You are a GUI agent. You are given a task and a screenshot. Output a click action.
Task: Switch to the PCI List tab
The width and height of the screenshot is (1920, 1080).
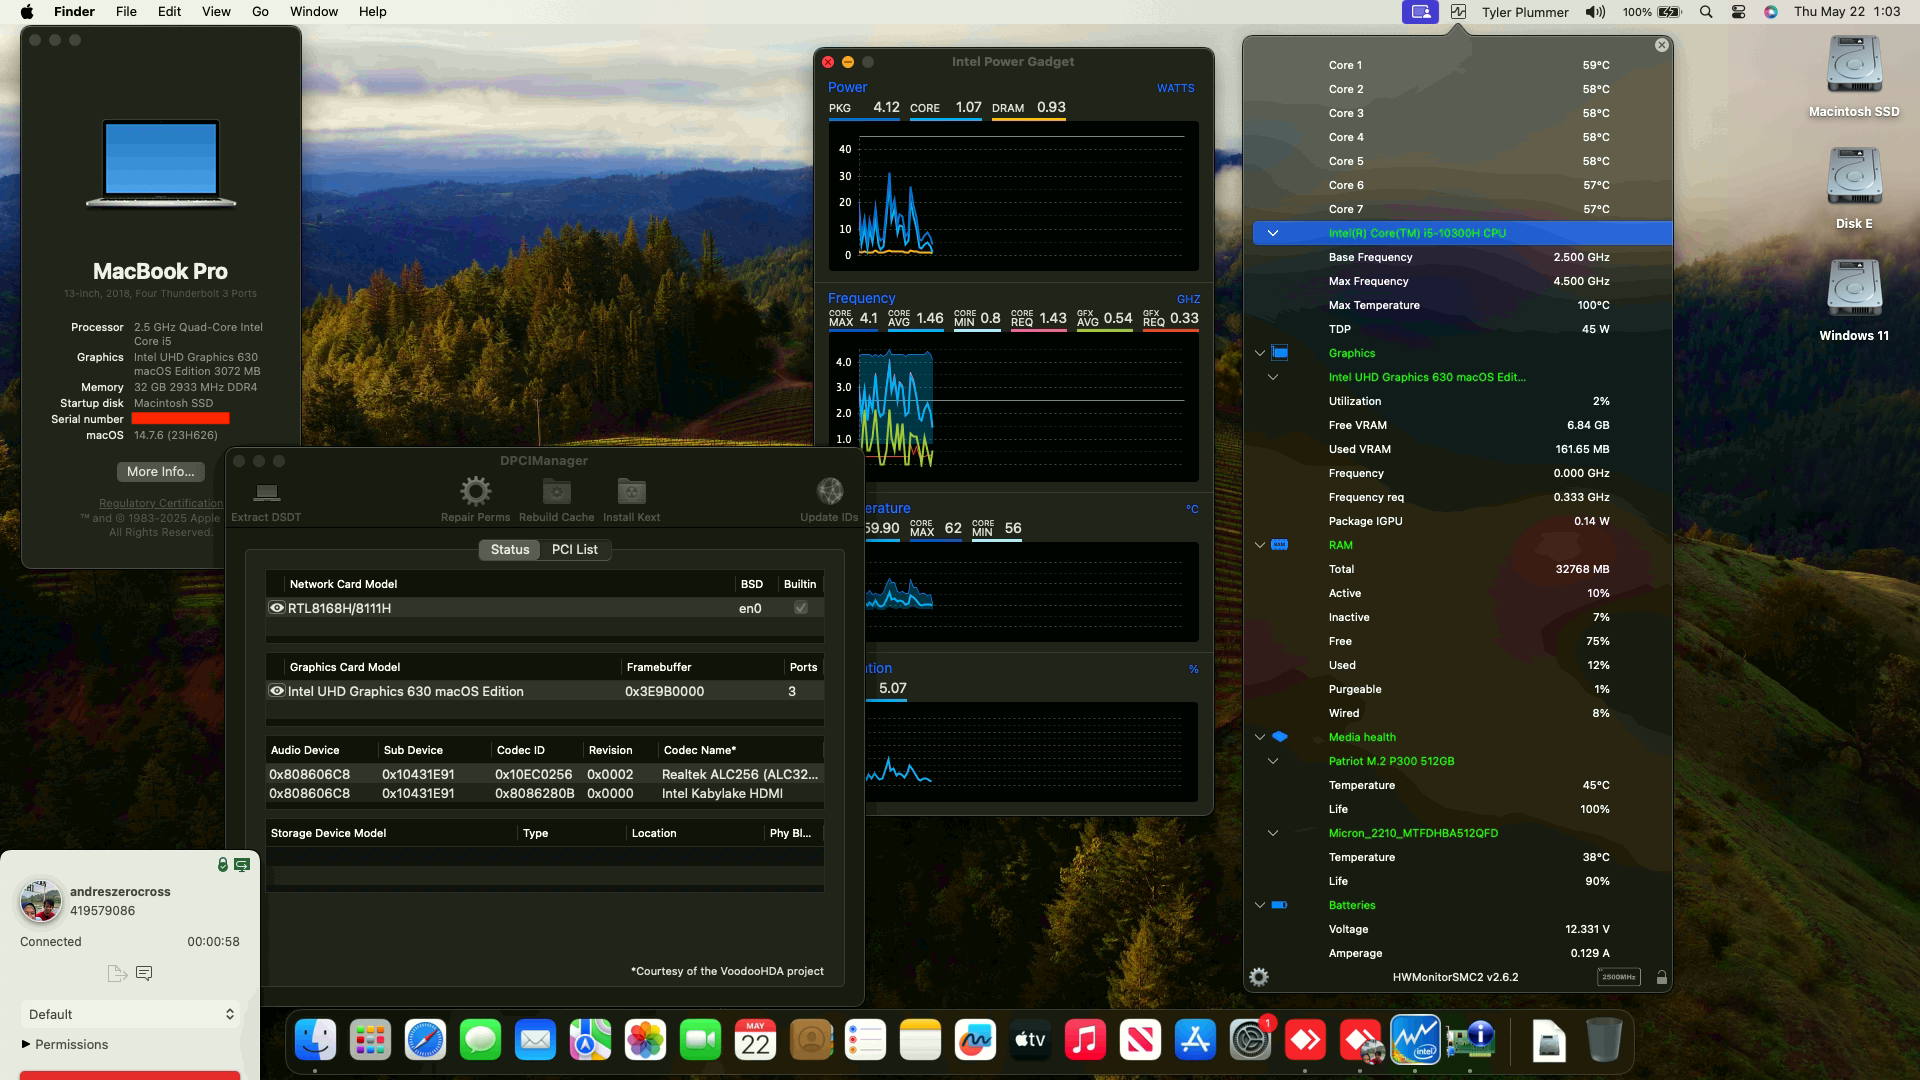574,549
